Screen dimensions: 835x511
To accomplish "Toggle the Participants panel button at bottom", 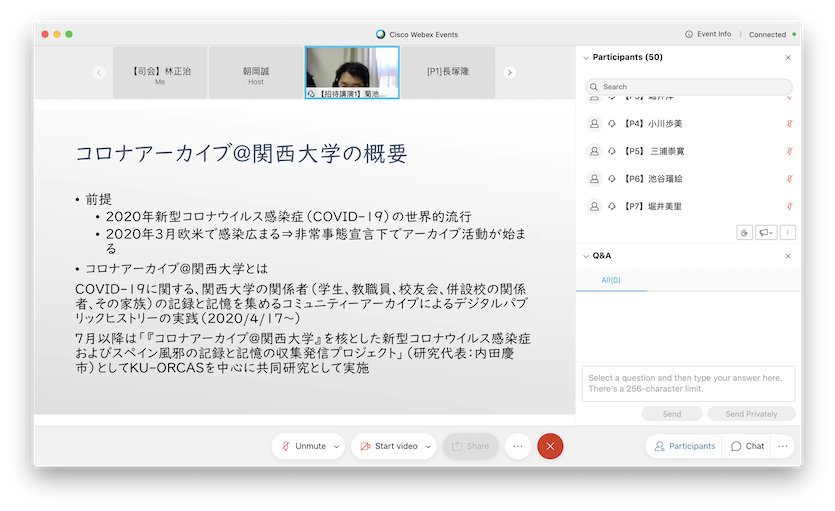I will tap(684, 446).
